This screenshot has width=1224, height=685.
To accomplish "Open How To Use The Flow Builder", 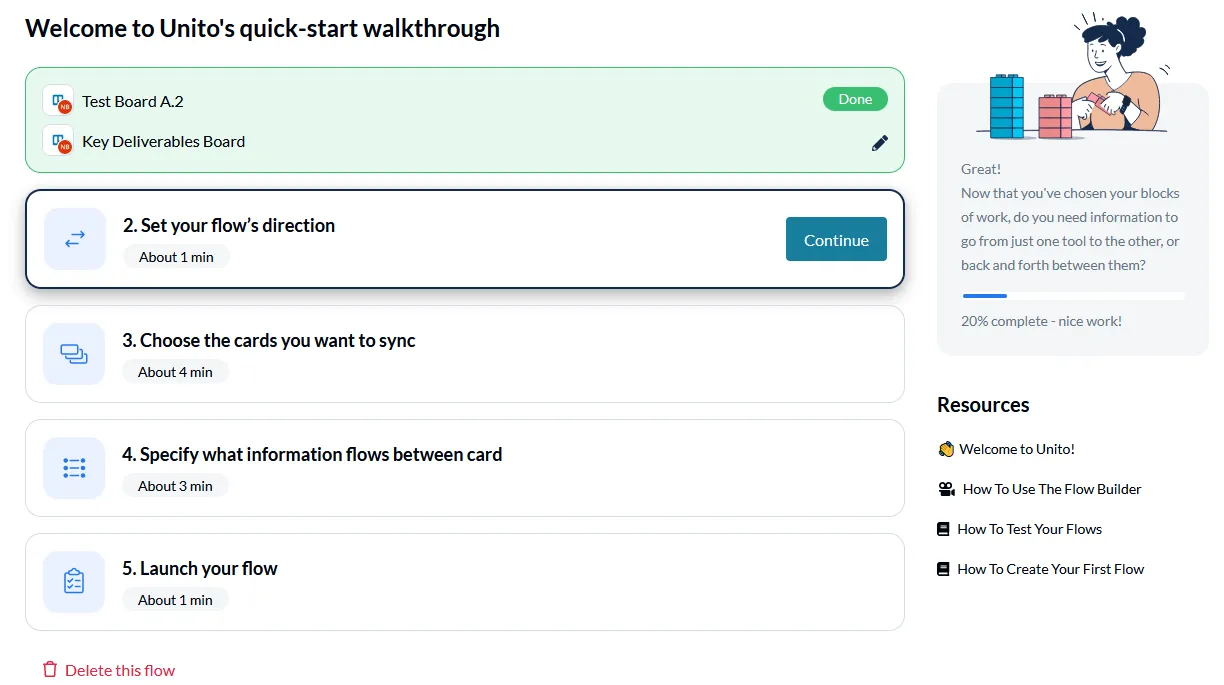I will pyautogui.click(x=1051, y=489).
